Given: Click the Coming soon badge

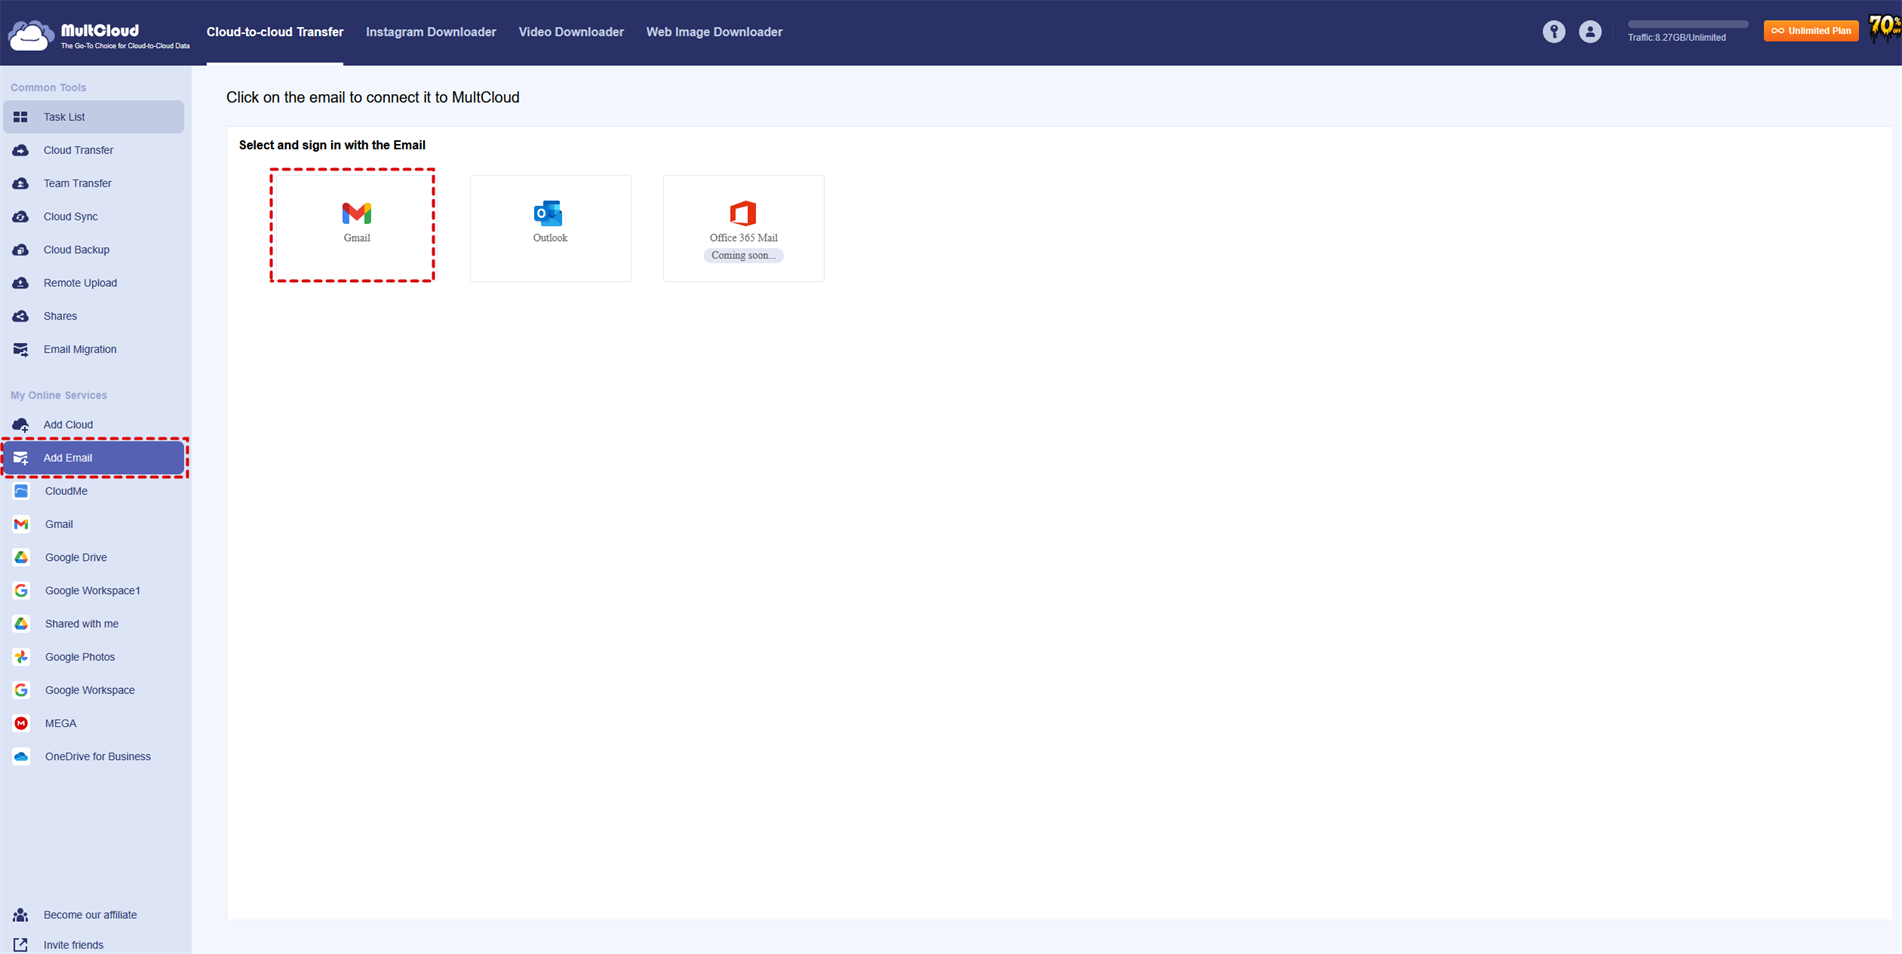Looking at the screenshot, I should (x=743, y=255).
